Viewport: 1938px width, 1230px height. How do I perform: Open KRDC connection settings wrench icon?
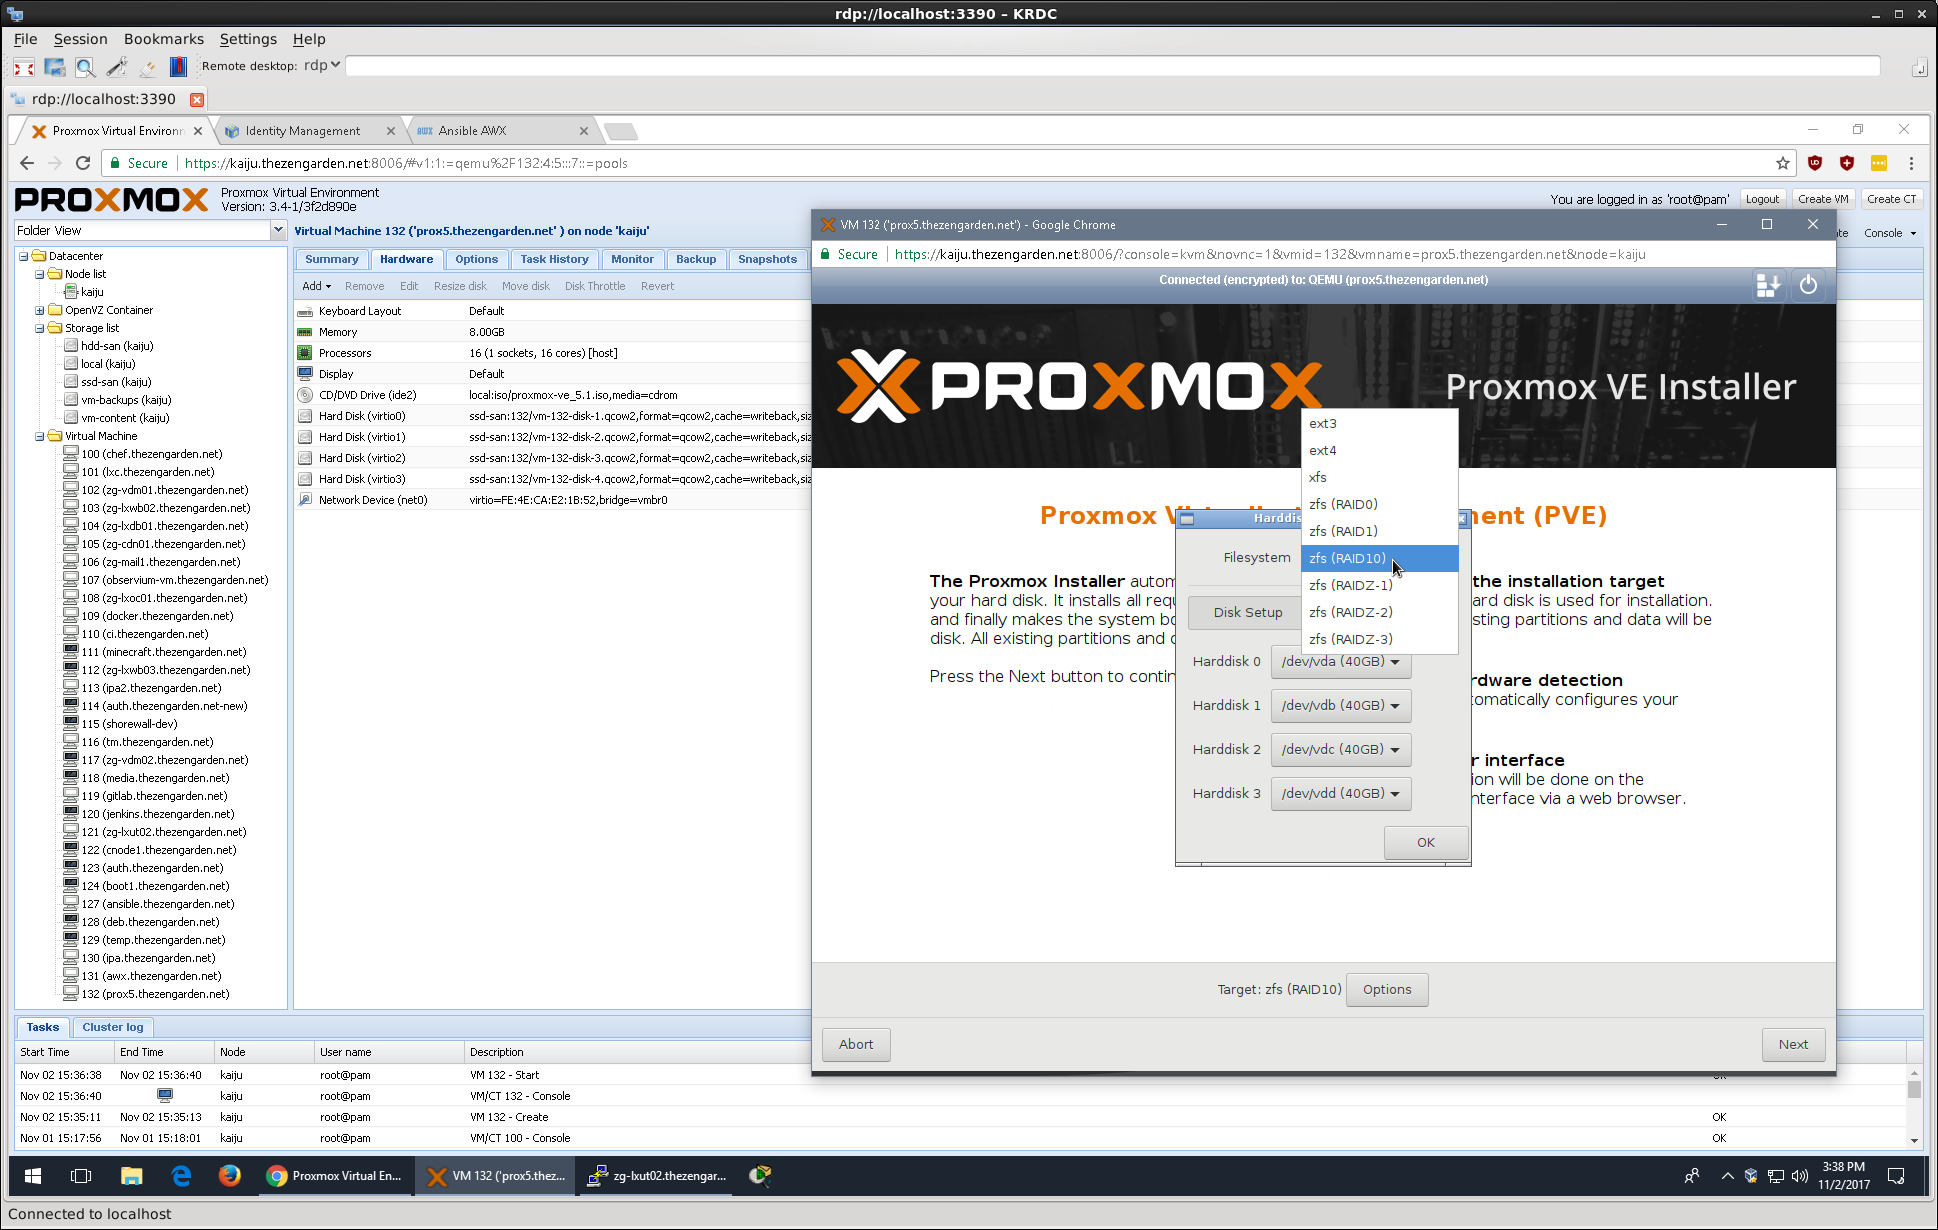tap(117, 67)
